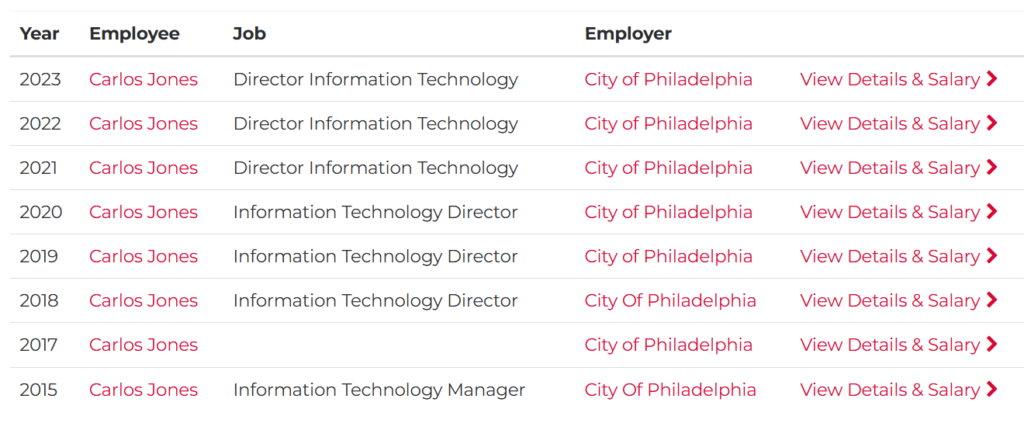The width and height of the screenshot is (1024, 423).
Task: Click the Job column header
Action: tap(249, 33)
